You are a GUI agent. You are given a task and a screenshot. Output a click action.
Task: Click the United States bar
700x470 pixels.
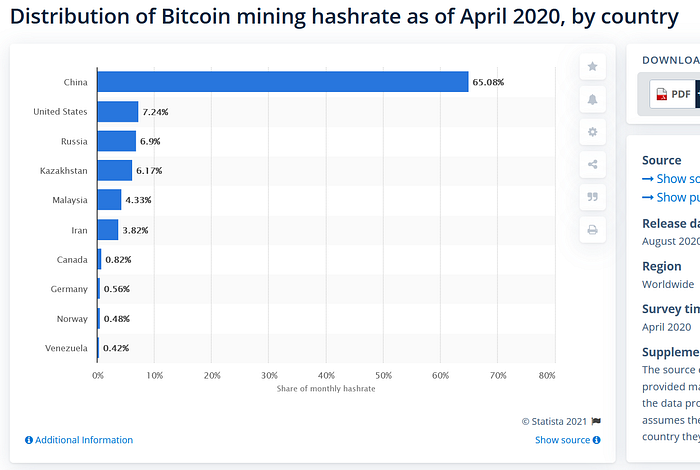(118, 112)
